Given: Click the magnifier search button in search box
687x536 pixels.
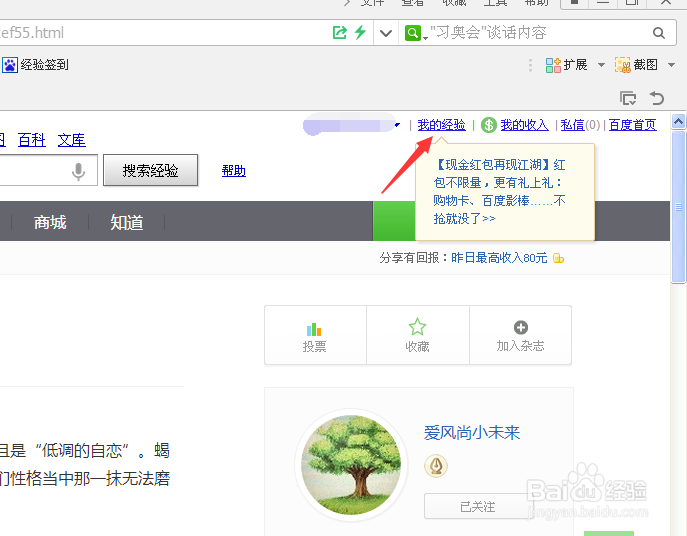Looking at the screenshot, I should (x=659, y=33).
